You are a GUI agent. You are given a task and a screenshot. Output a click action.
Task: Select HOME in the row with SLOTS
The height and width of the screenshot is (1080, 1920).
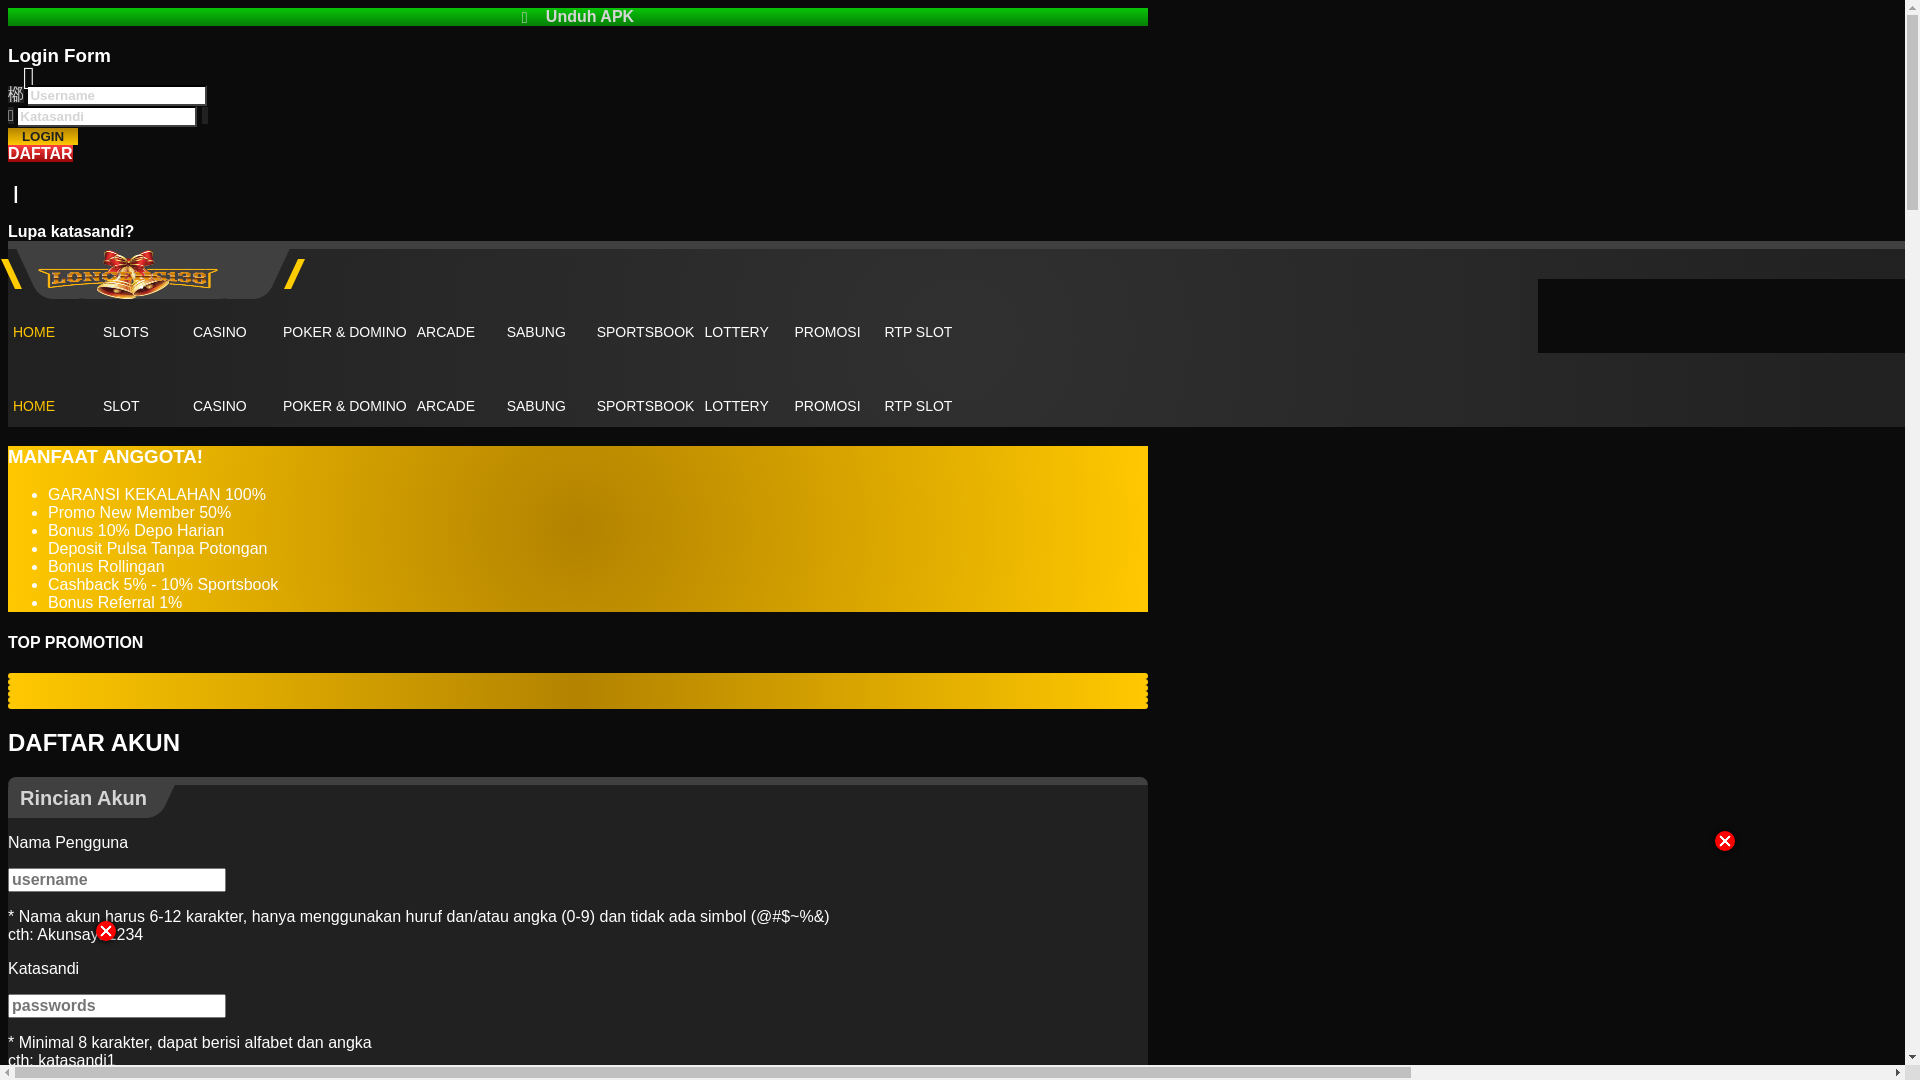[x=34, y=332]
